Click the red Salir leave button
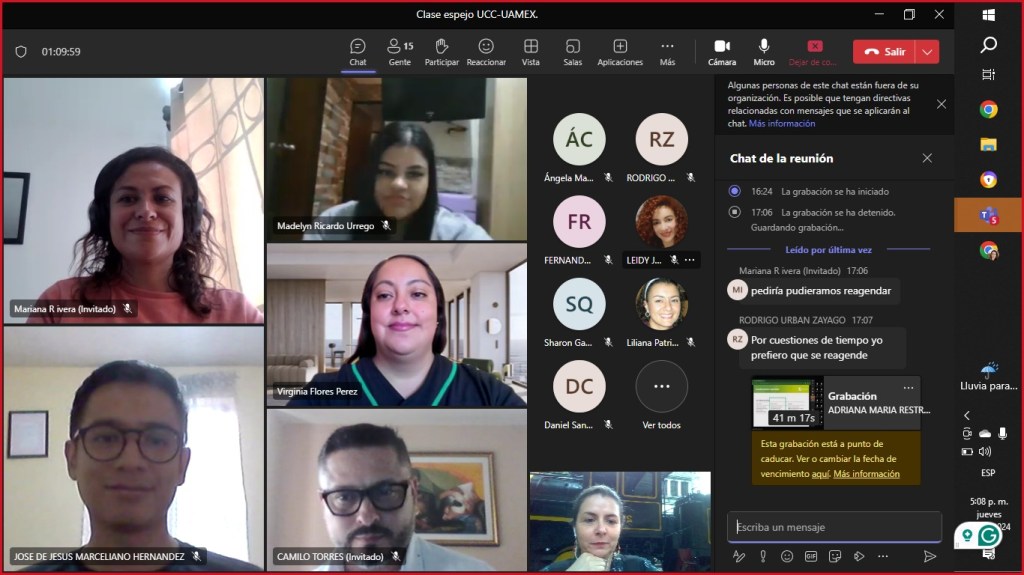Image resolution: width=1024 pixels, height=575 pixels. point(884,52)
